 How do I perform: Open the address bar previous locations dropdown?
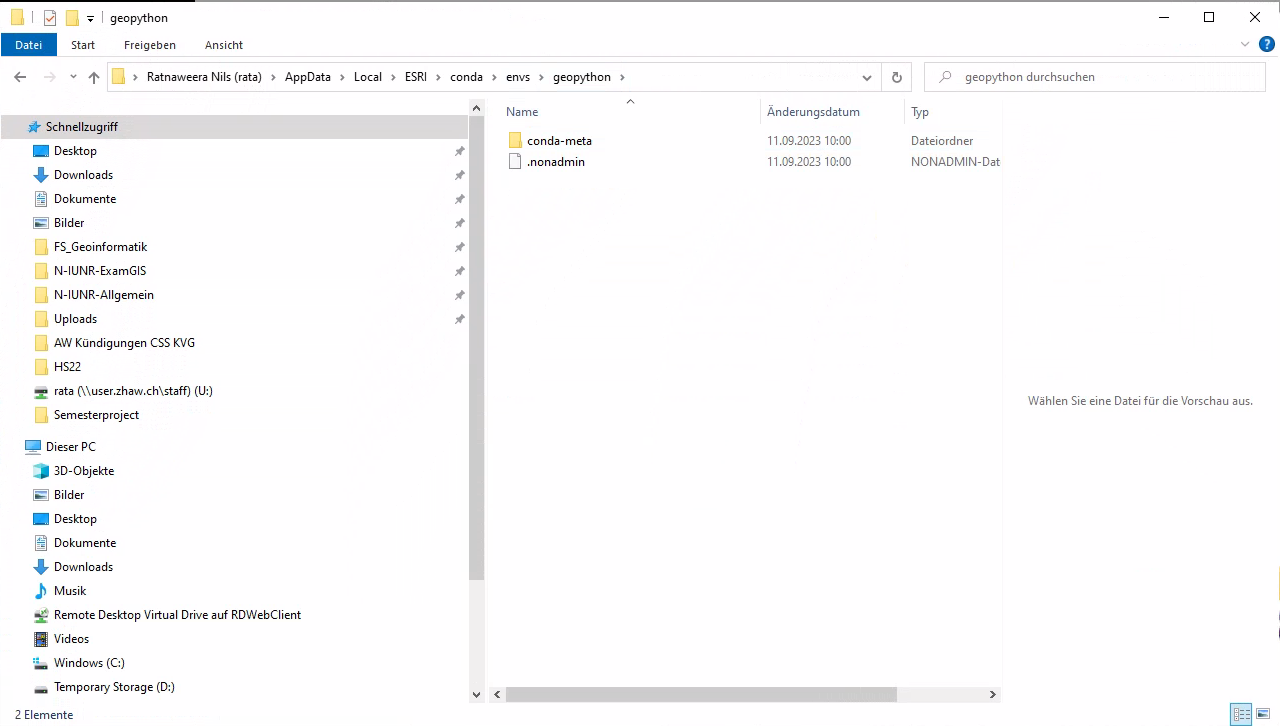point(866,77)
